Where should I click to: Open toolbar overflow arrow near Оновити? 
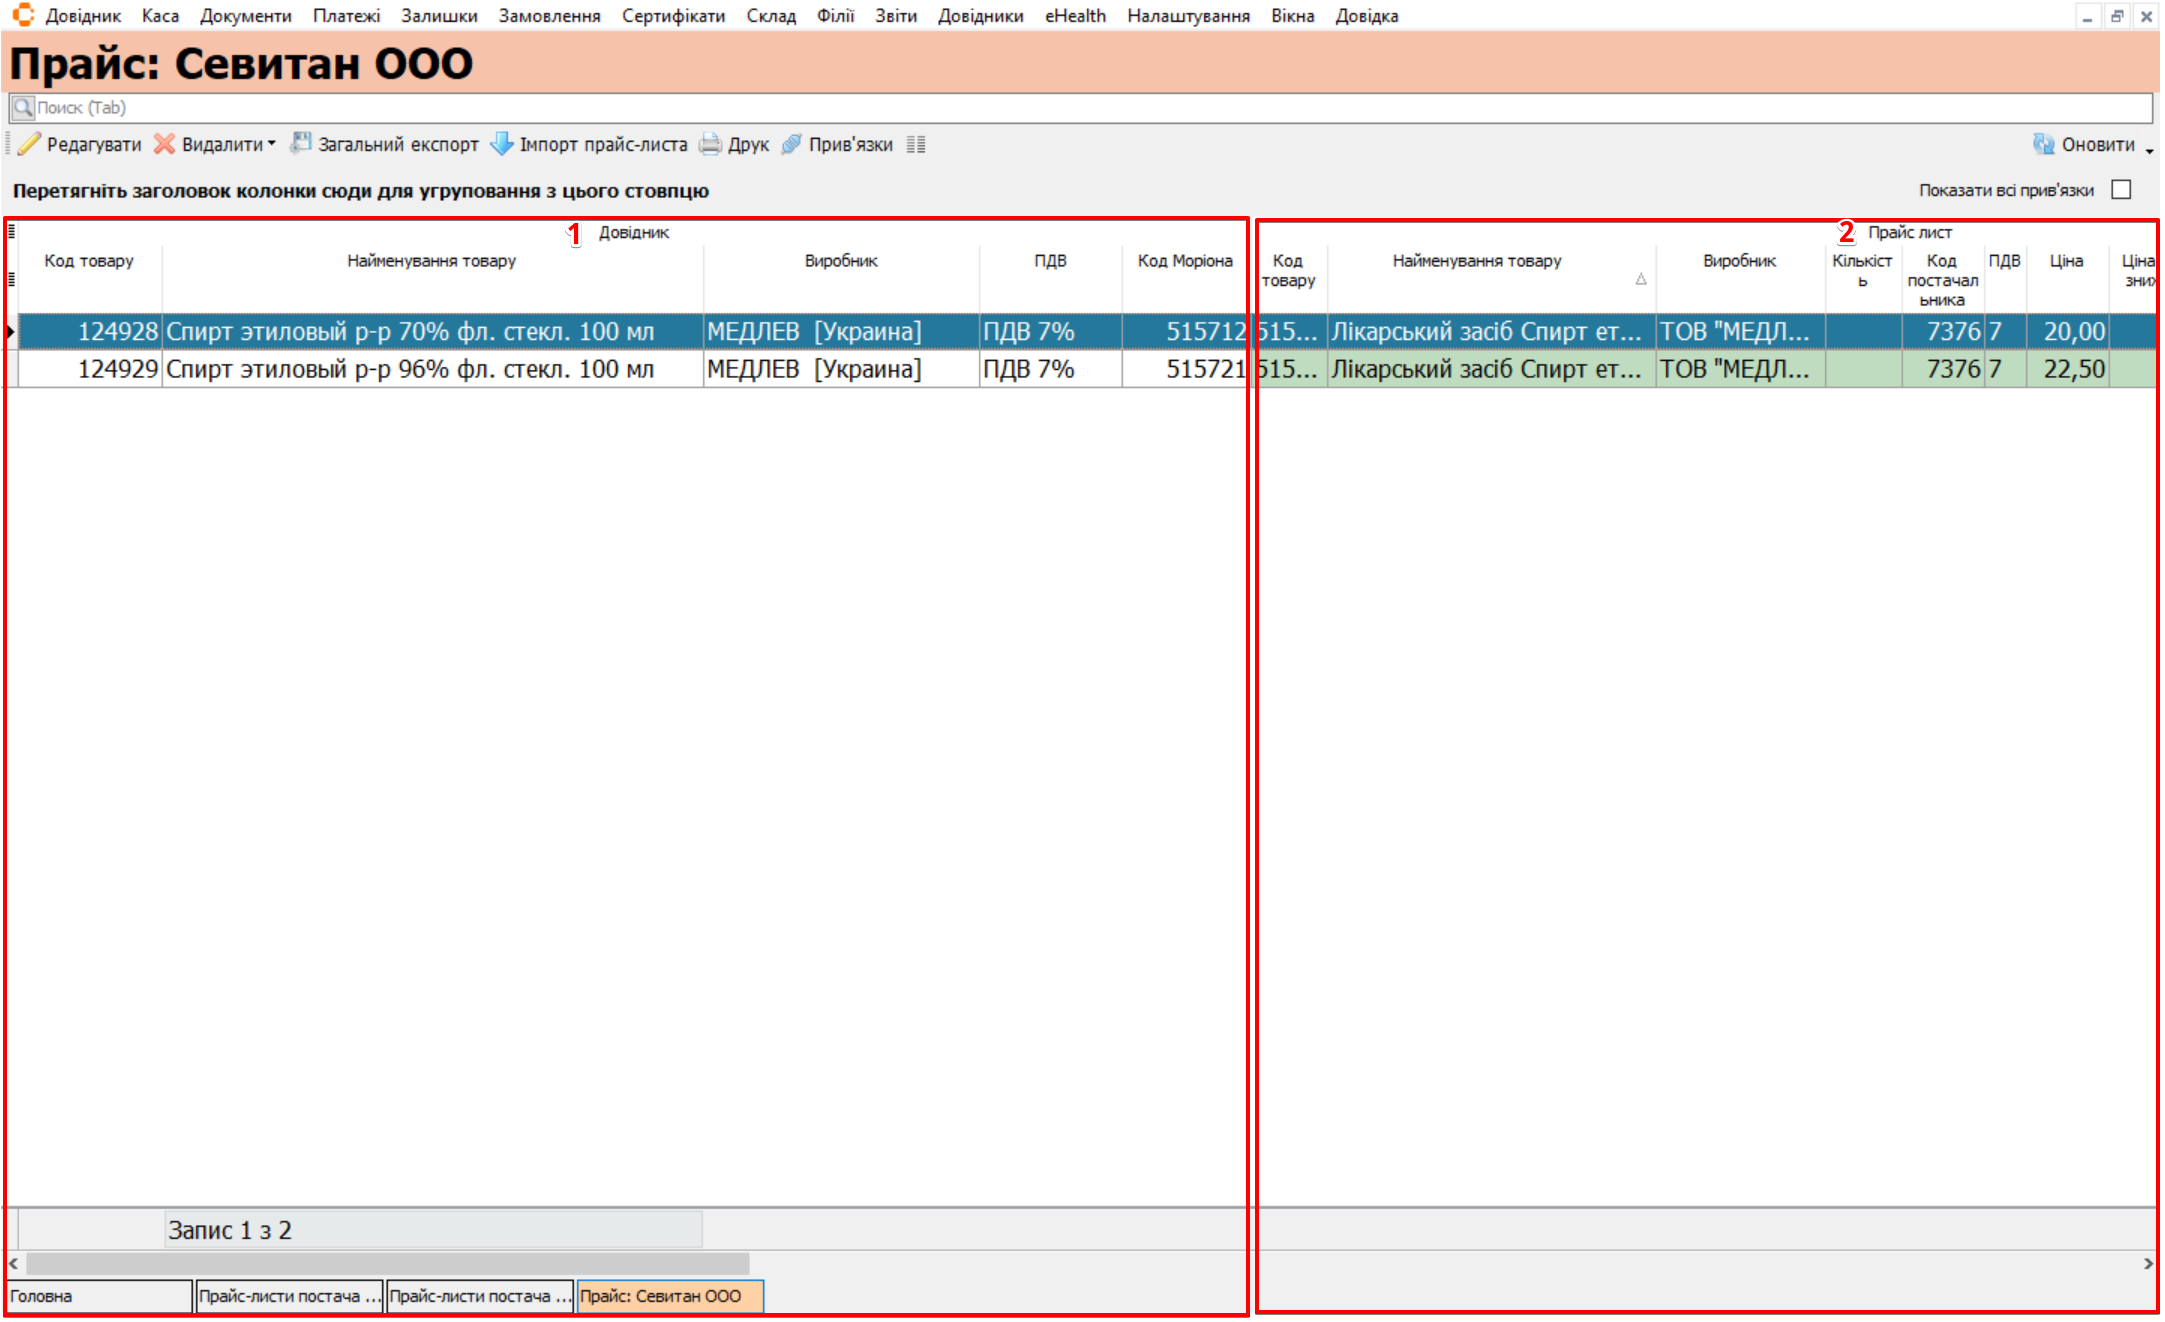(x=2149, y=150)
